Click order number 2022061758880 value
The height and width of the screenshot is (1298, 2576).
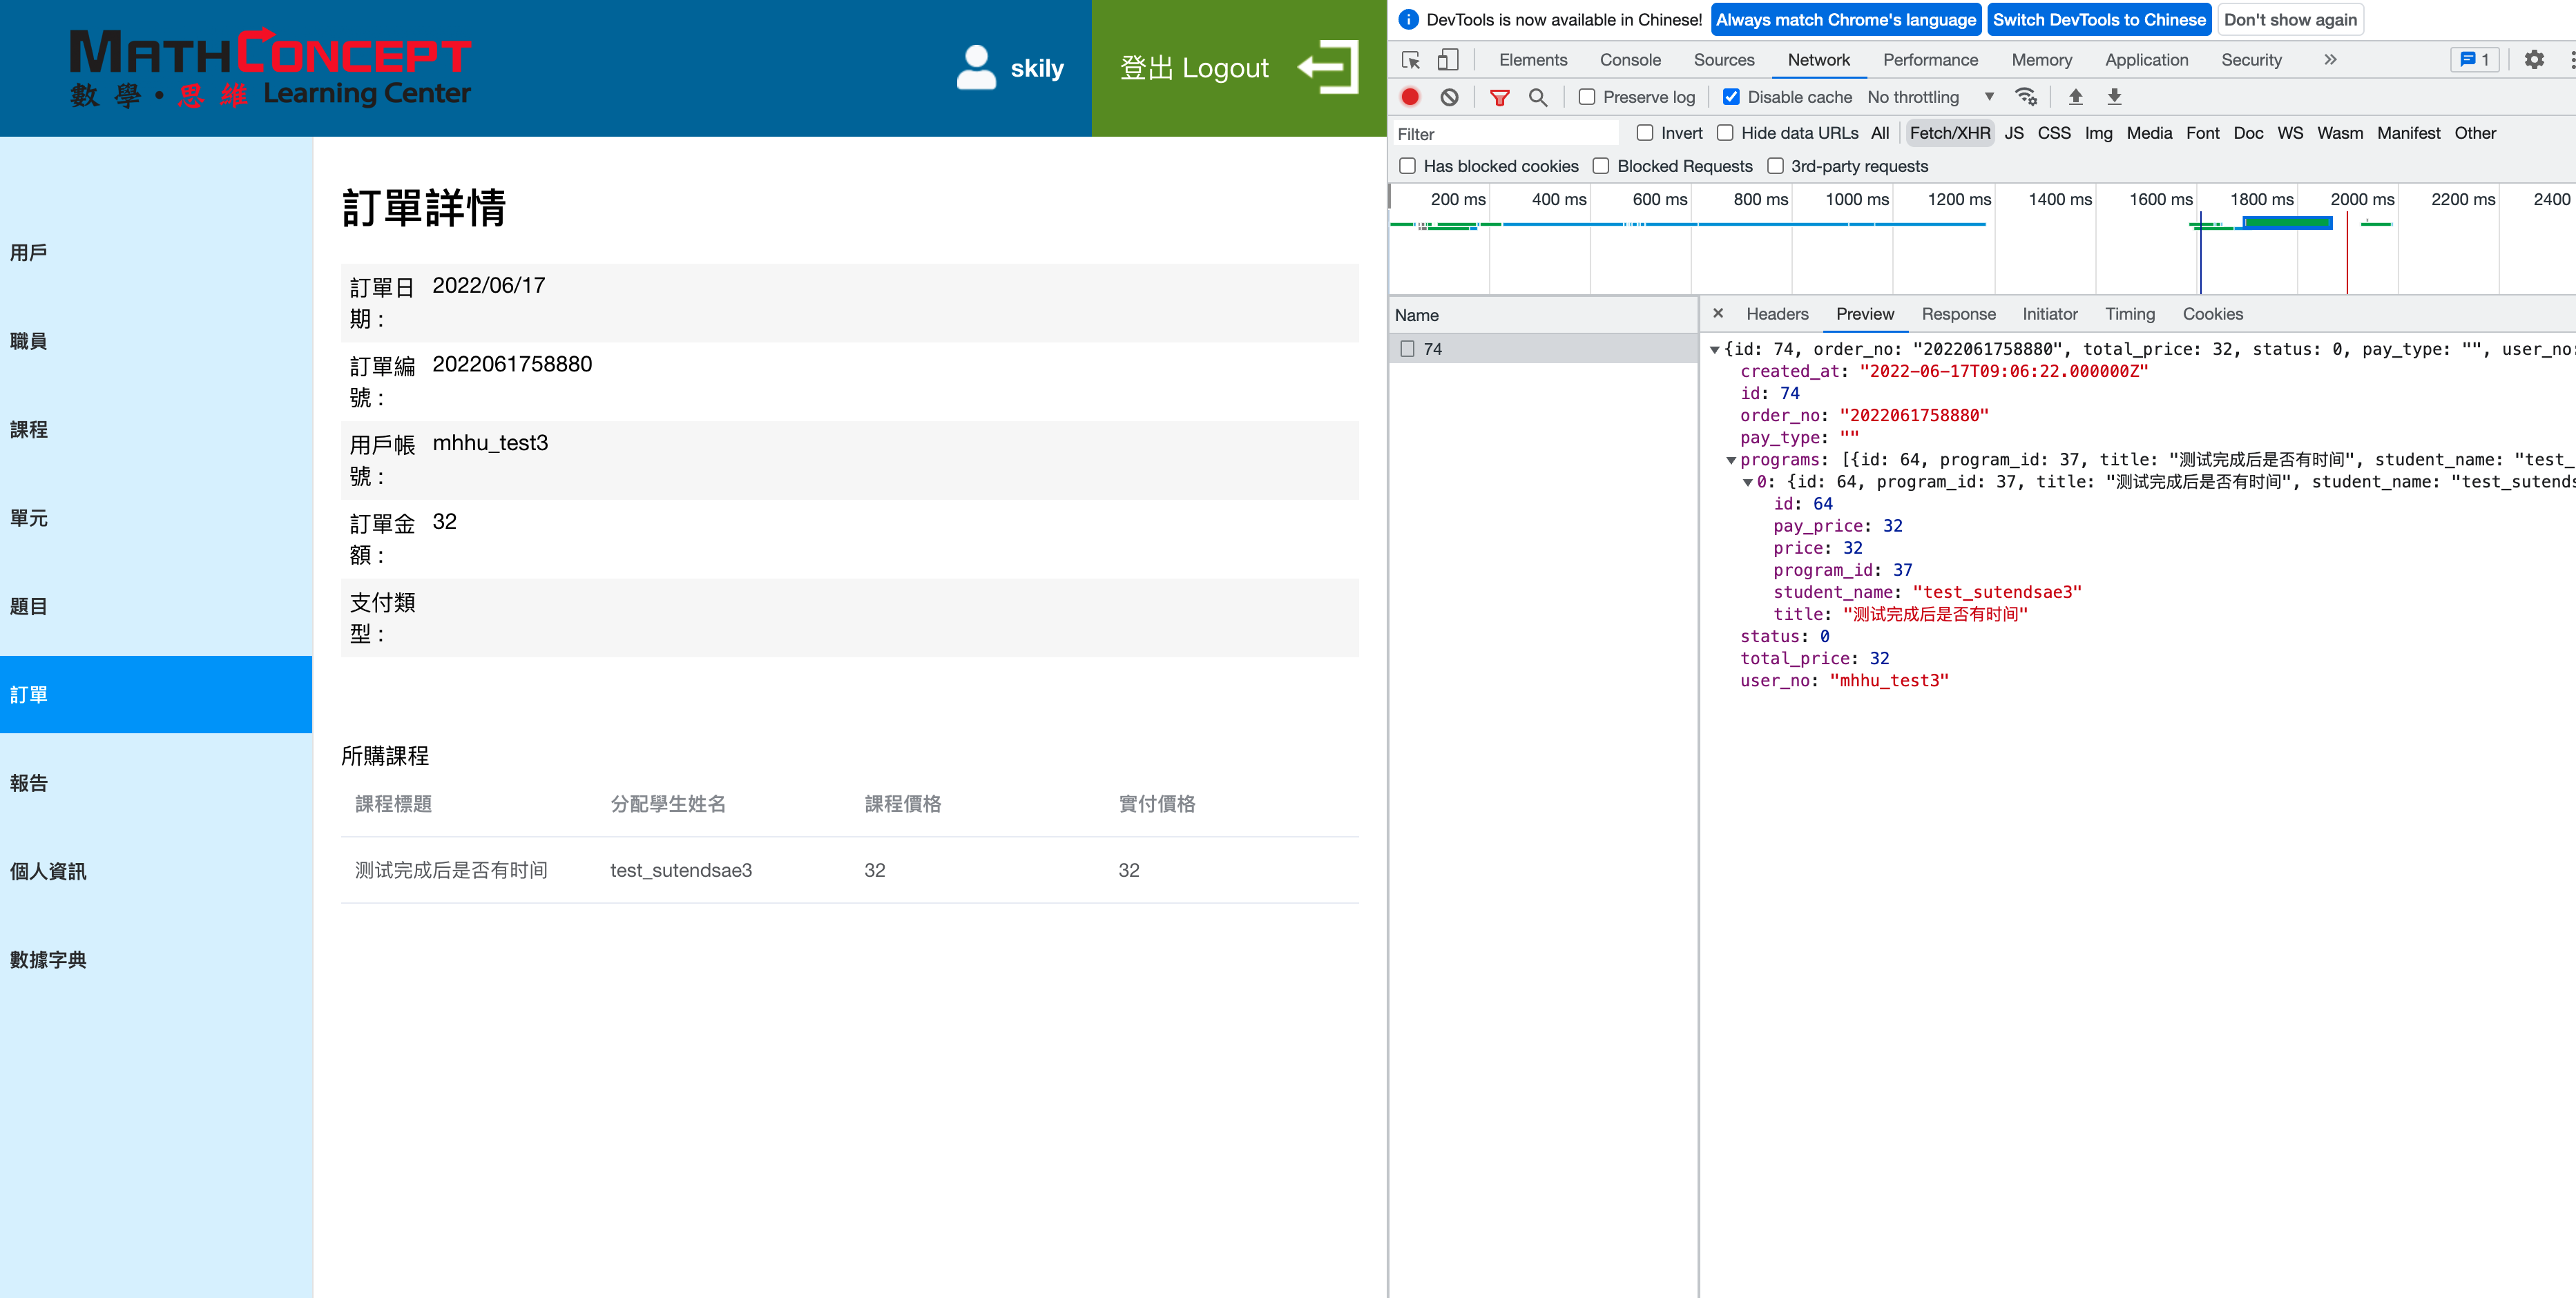pos(512,364)
